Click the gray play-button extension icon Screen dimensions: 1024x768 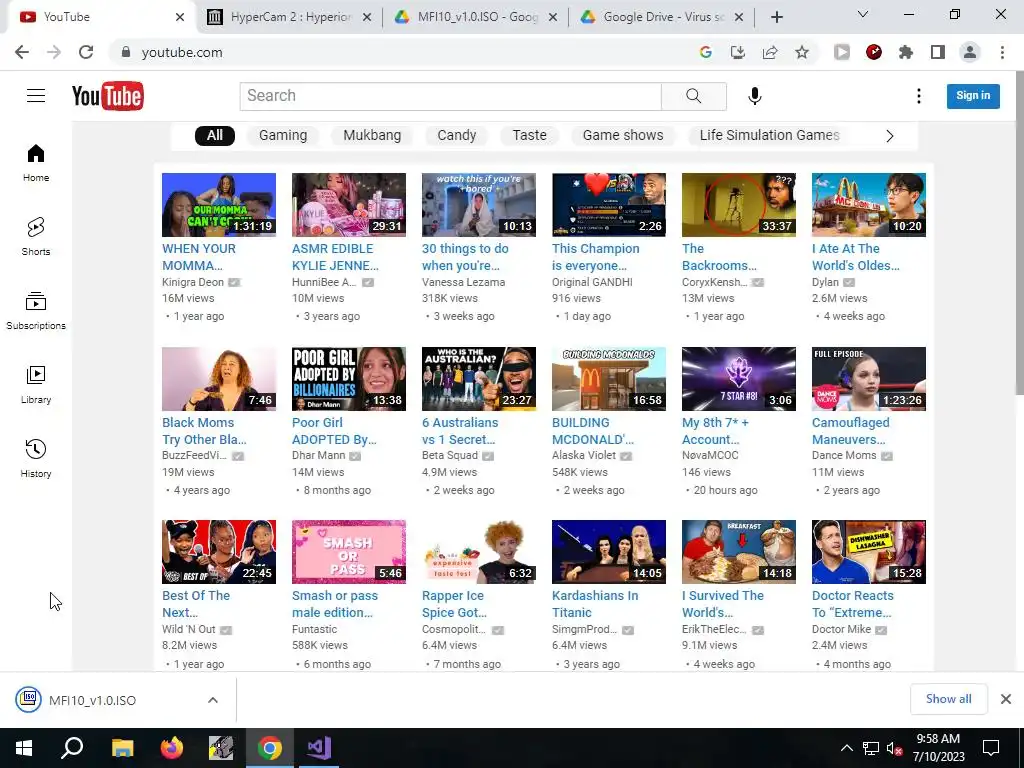tap(842, 52)
